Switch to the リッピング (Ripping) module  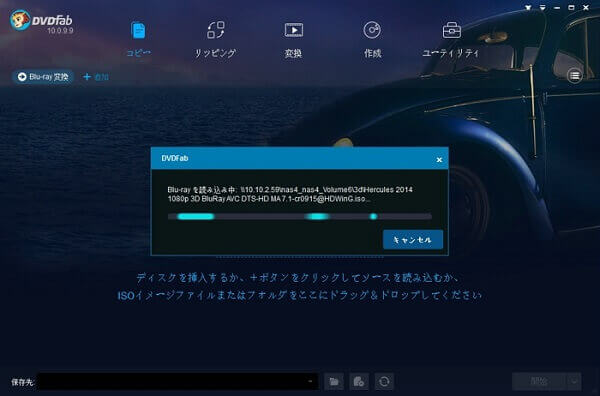(x=215, y=39)
